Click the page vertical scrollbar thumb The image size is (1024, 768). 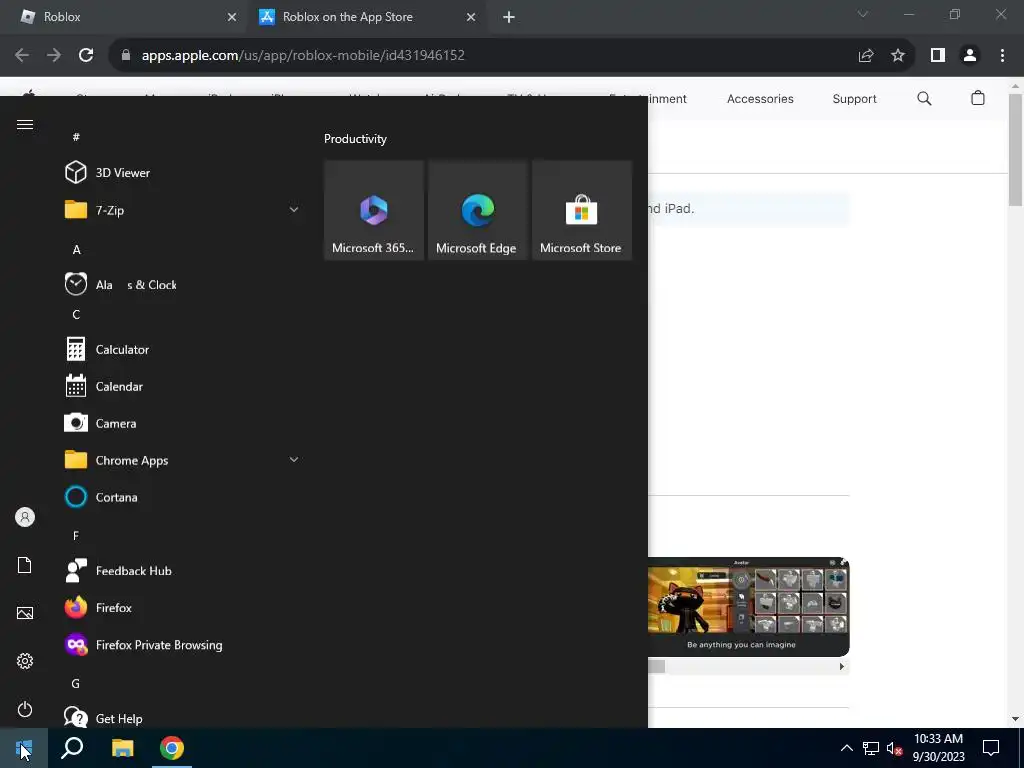tap(1015, 150)
